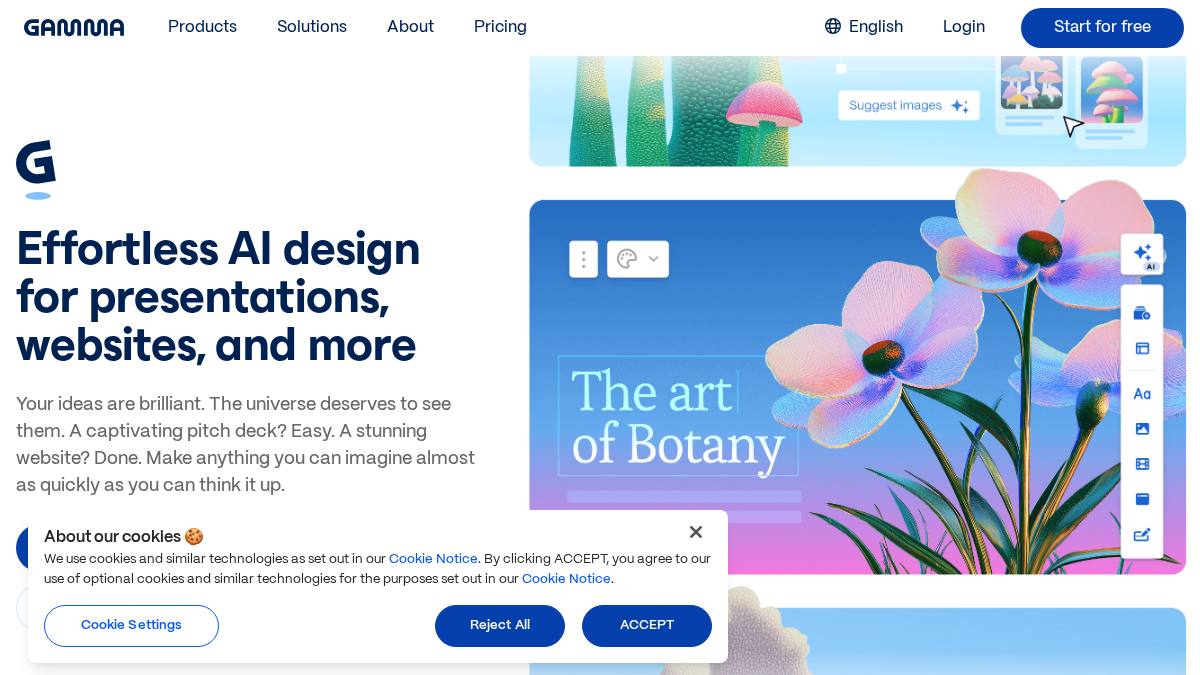Open the Products menu
The height and width of the screenshot is (675, 1200).
[x=202, y=27]
